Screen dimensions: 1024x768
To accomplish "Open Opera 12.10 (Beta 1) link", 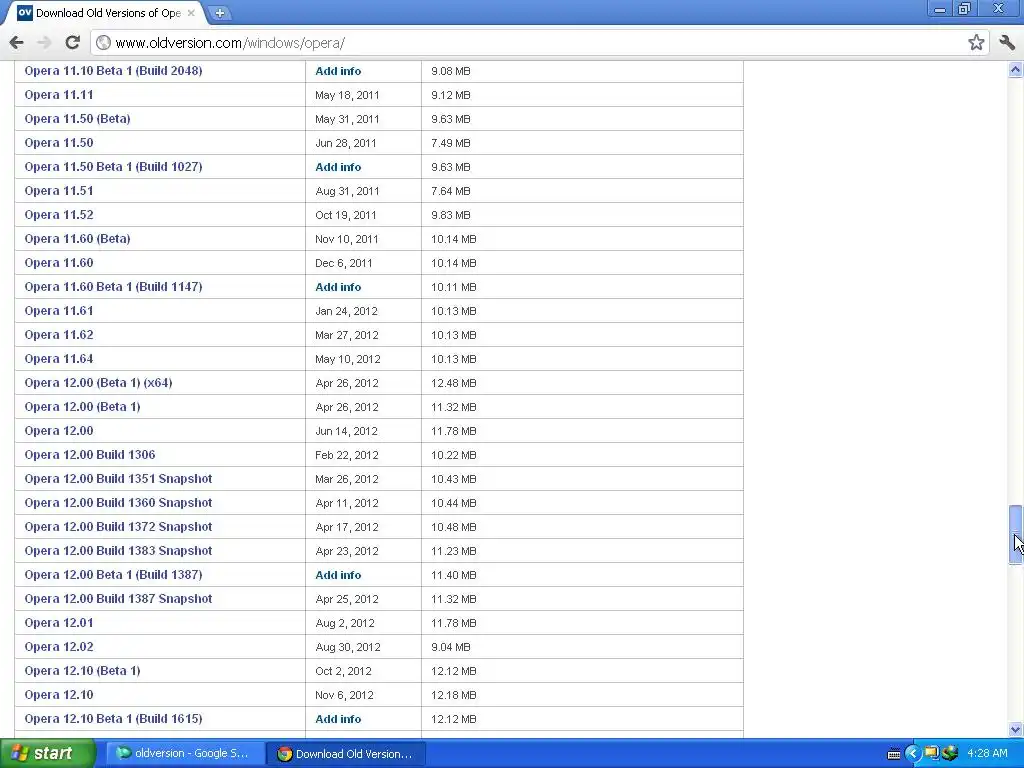I will coord(82,671).
